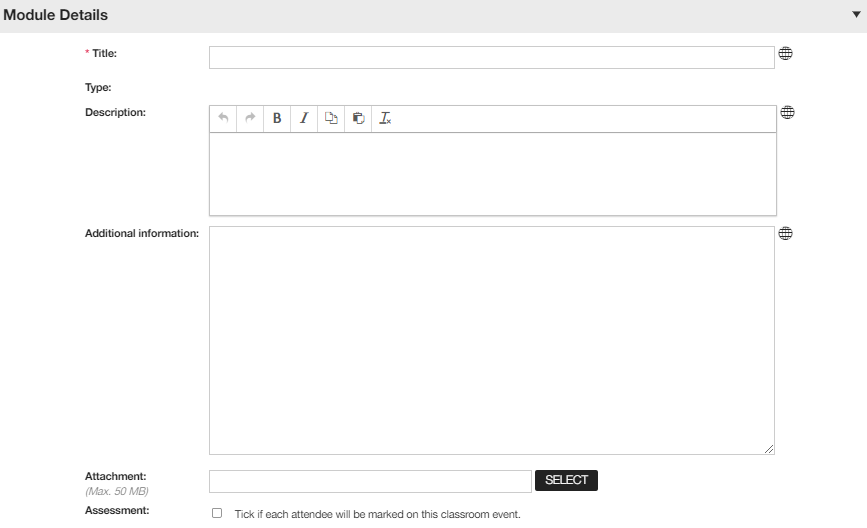
Task: Click the 'Type:' label
Action: pyautogui.click(x=98, y=87)
